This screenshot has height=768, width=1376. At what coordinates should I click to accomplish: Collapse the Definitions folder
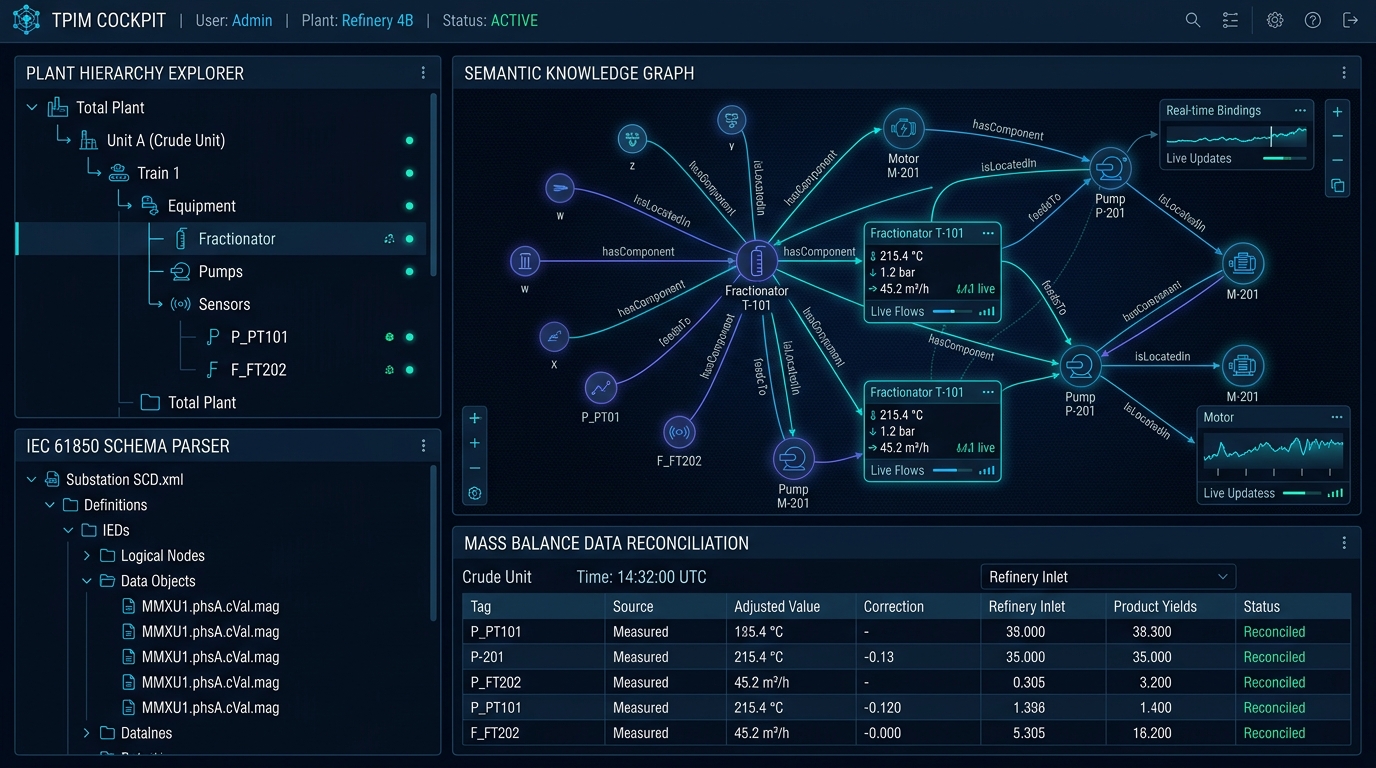point(50,505)
